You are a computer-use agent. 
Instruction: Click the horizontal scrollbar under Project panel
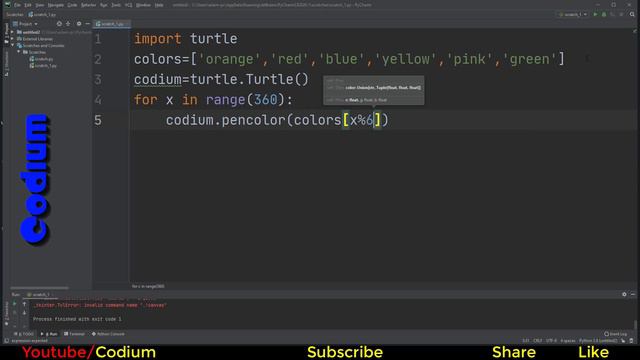tap(40, 288)
